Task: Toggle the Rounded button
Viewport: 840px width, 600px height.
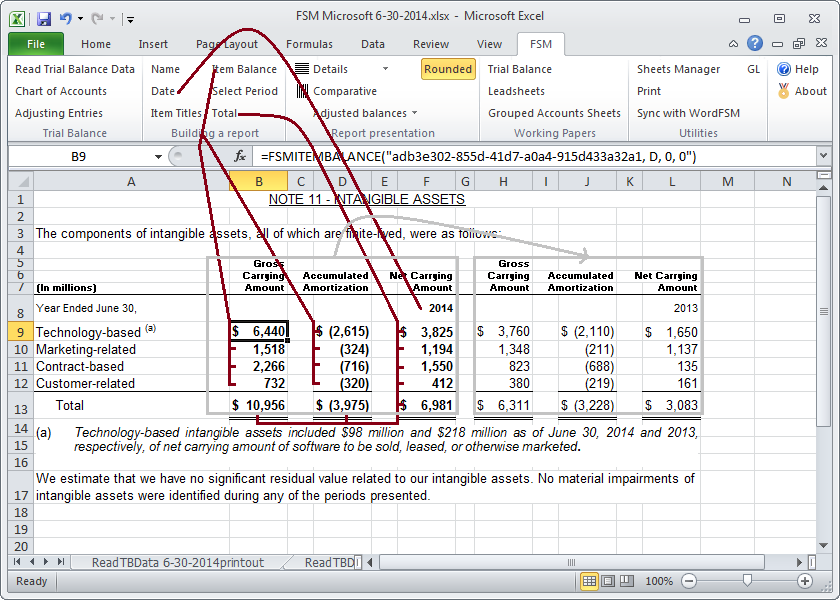Action: click(x=448, y=69)
